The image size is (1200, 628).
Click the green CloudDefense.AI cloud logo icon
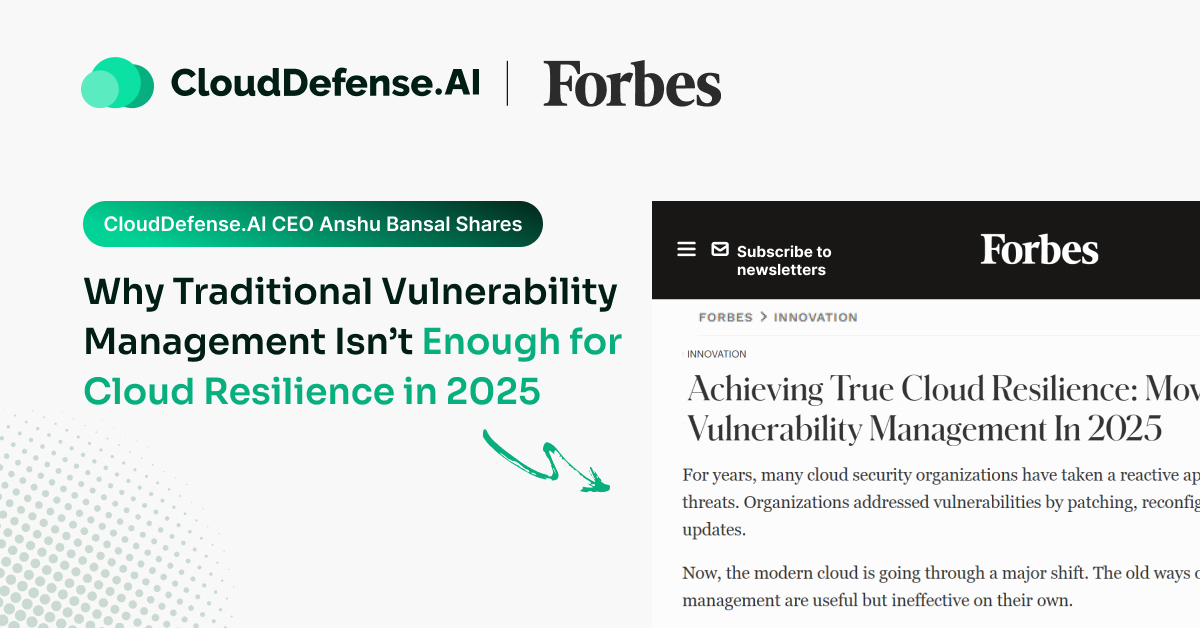117,84
